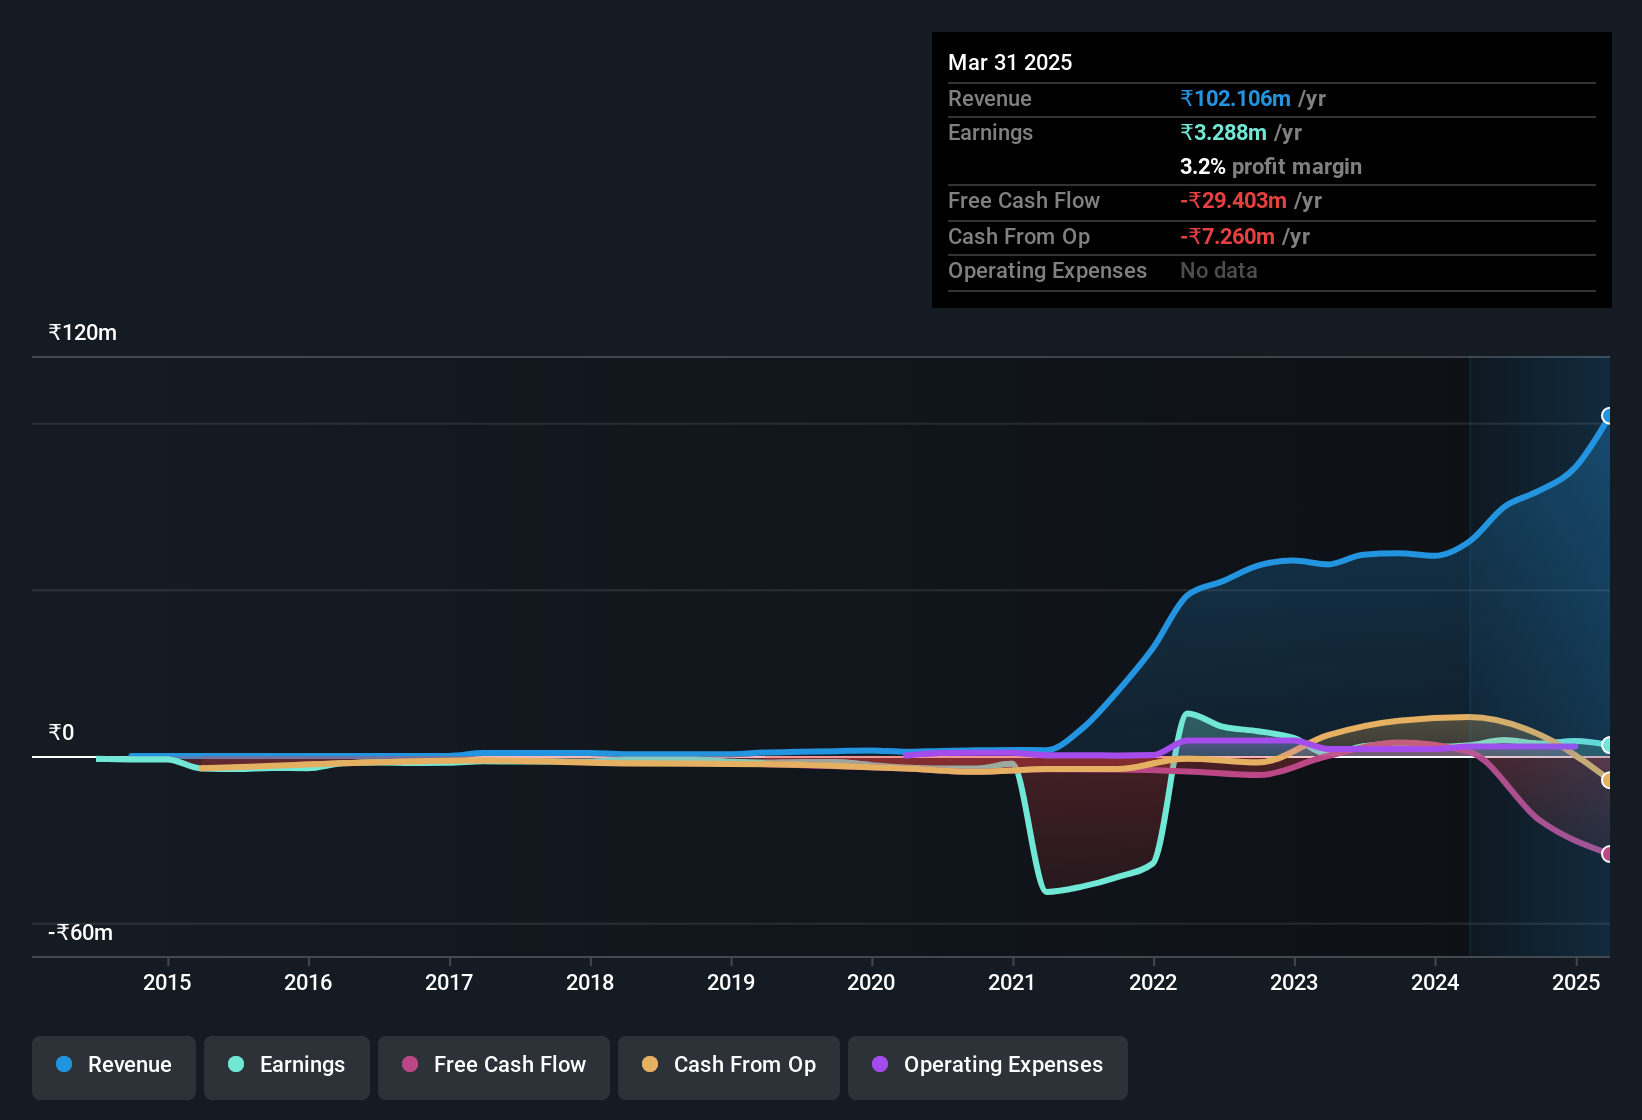Viewport: 1642px width, 1120px height.
Task: Select the 2023 x-axis label
Action: [x=1294, y=982]
